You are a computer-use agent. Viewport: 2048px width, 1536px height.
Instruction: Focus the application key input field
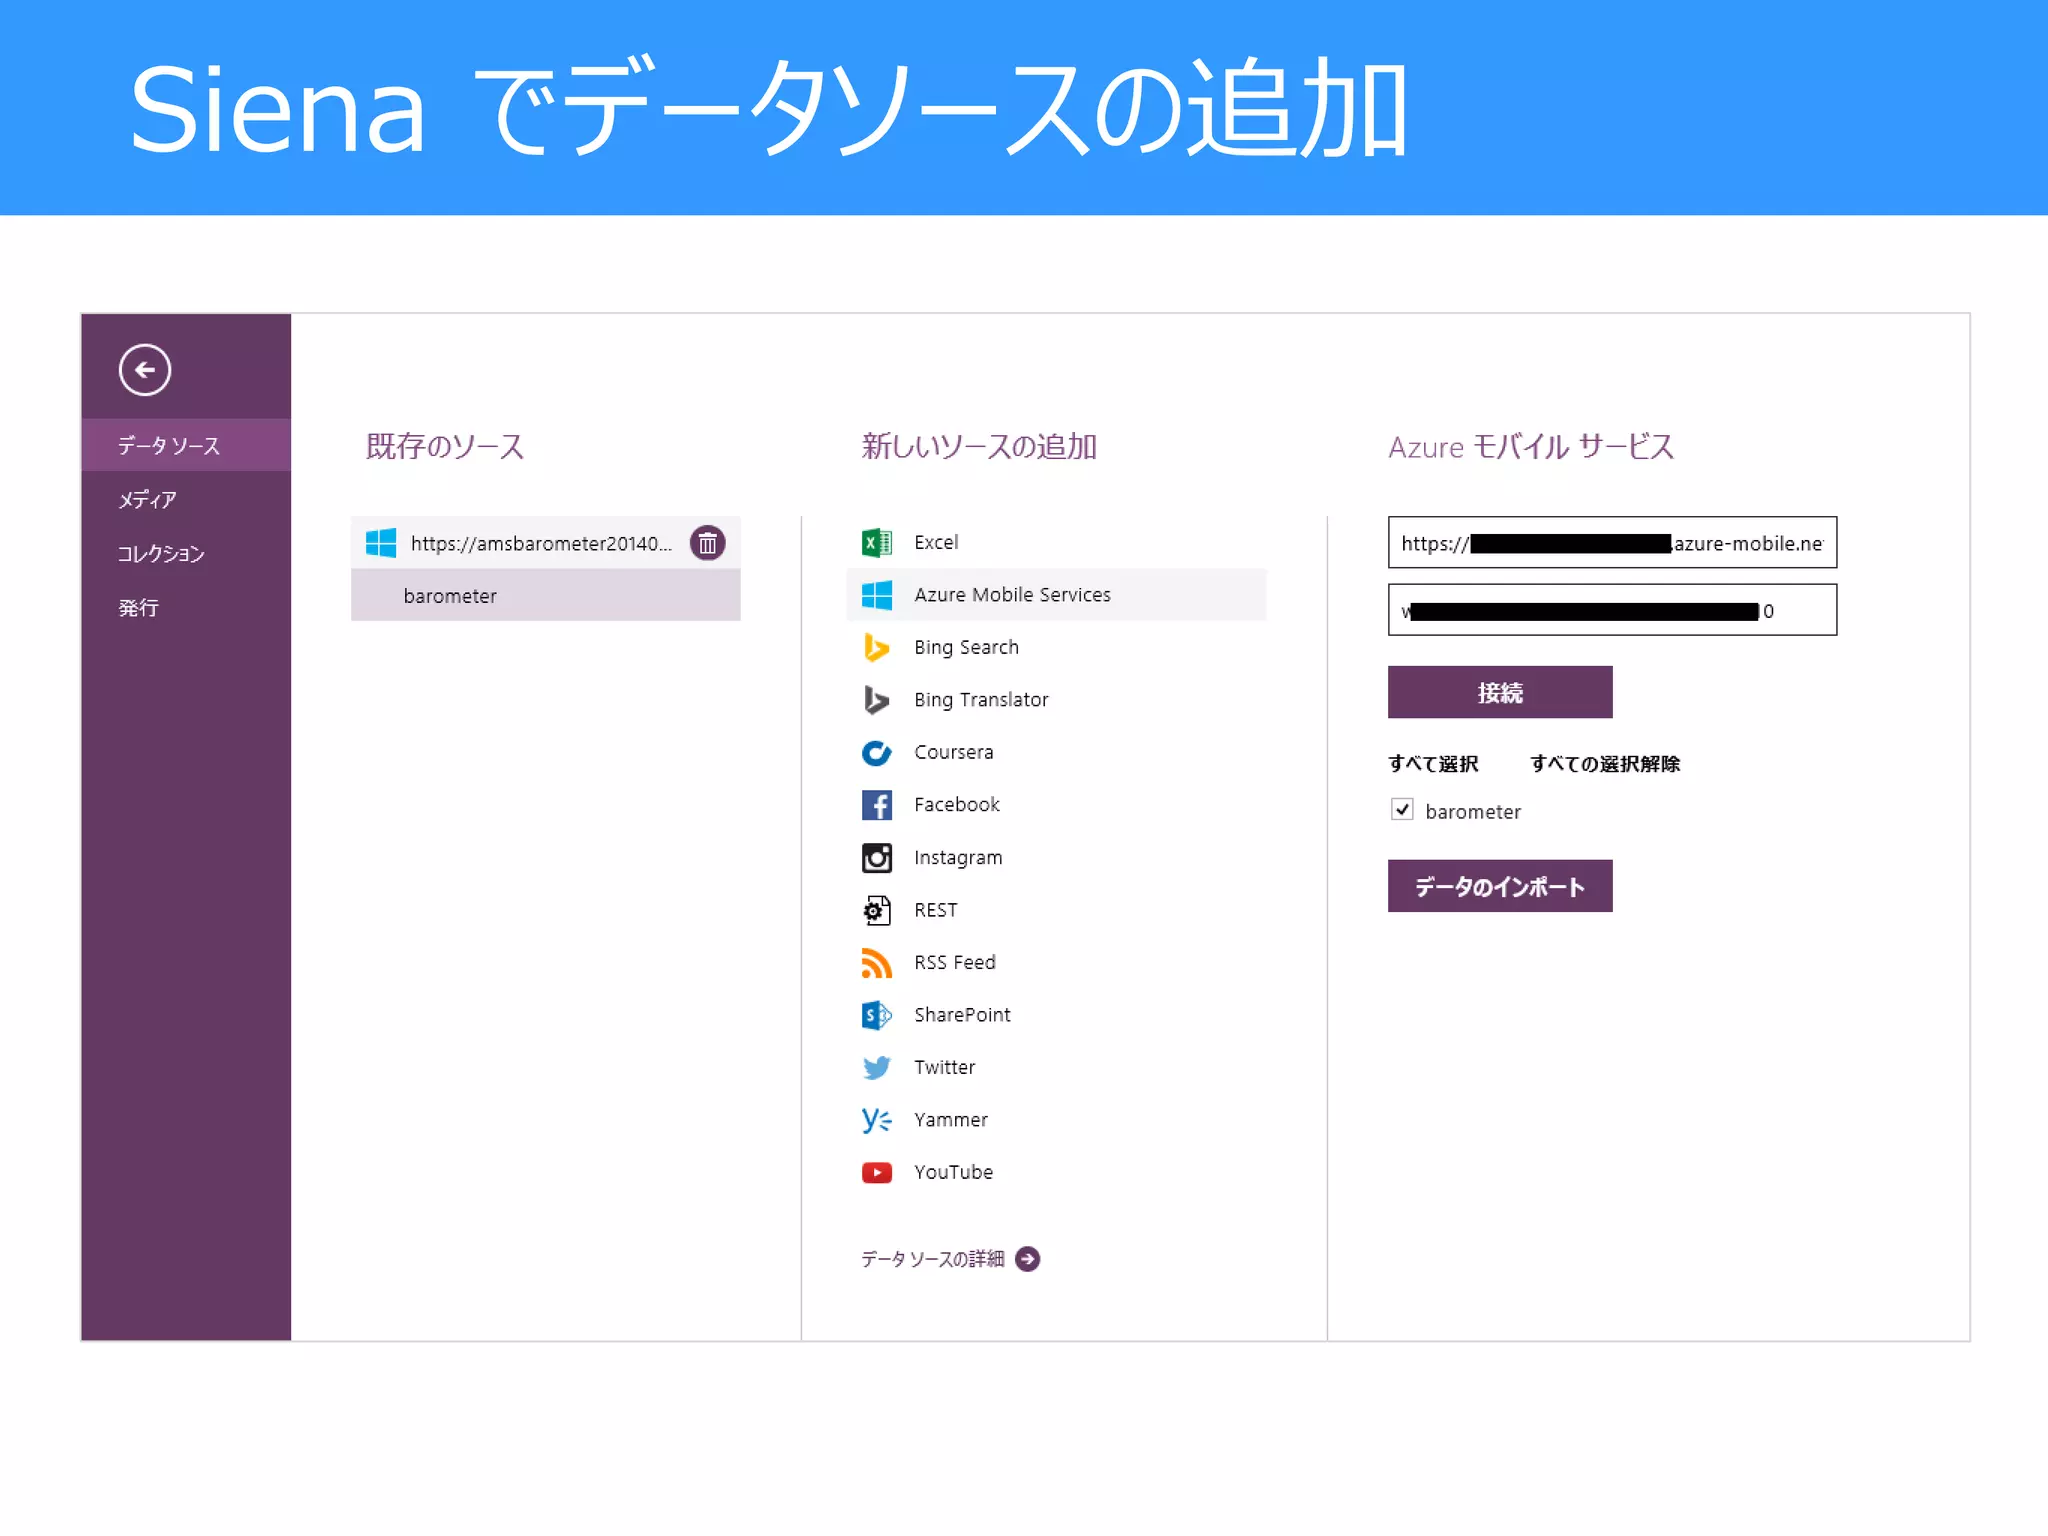coord(1612,610)
